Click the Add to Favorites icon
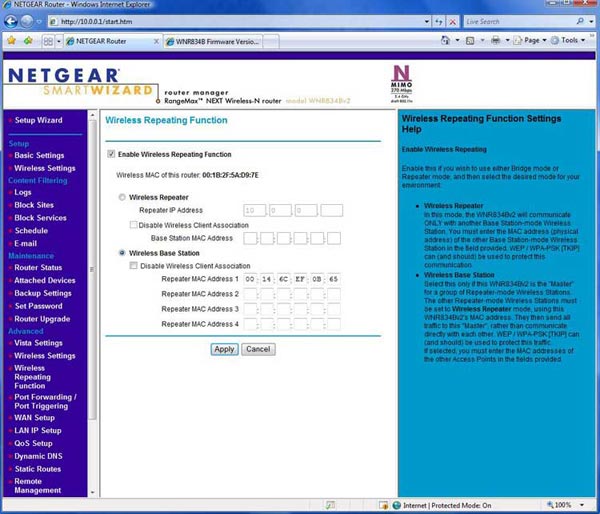The width and height of the screenshot is (600, 514). pyautogui.click(x=28, y=40)
